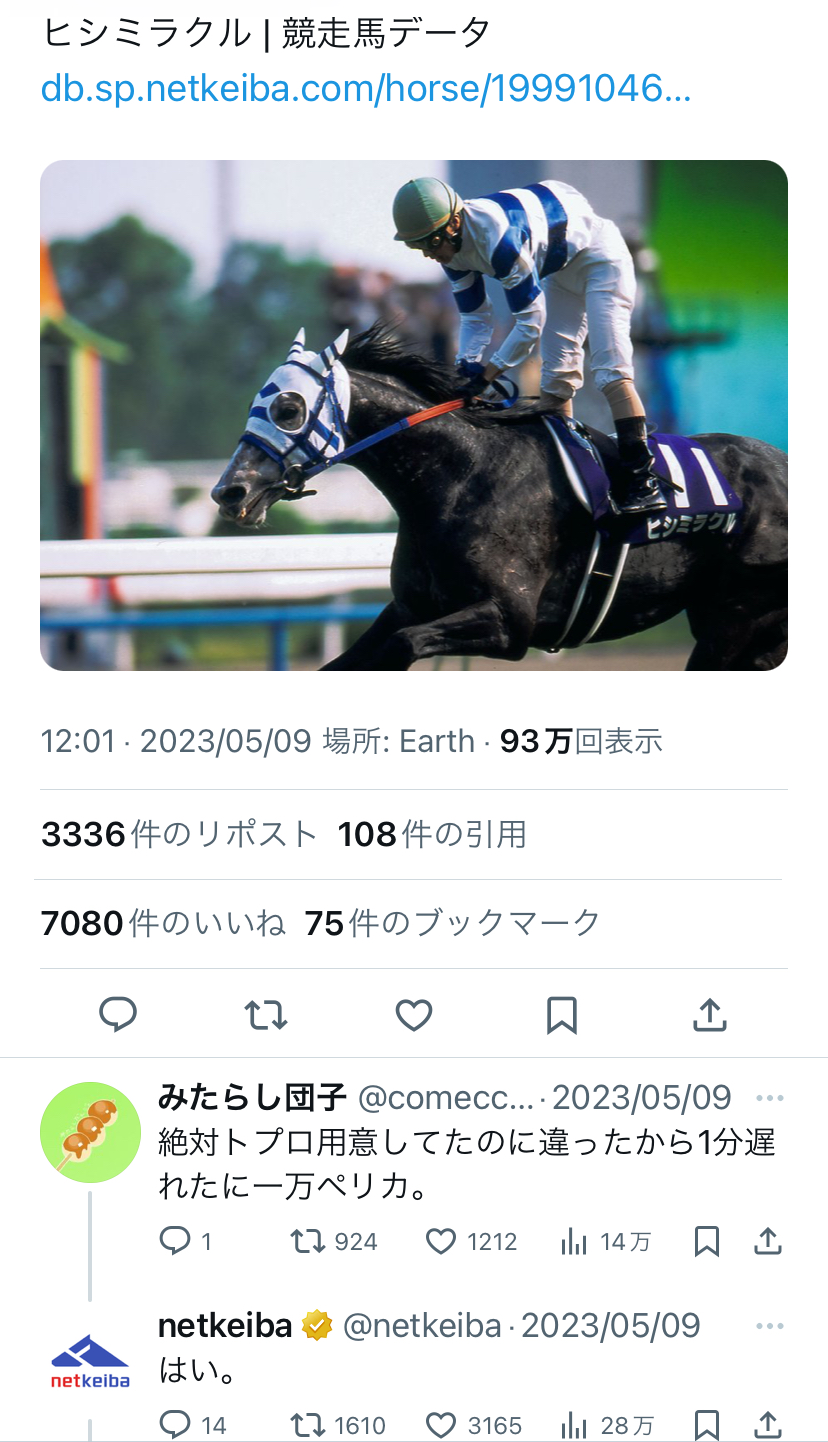Image resolution: width=828 pixels, height=1442 pixels.
Task: Repost the main tweet
Action: pos(266,1015)
